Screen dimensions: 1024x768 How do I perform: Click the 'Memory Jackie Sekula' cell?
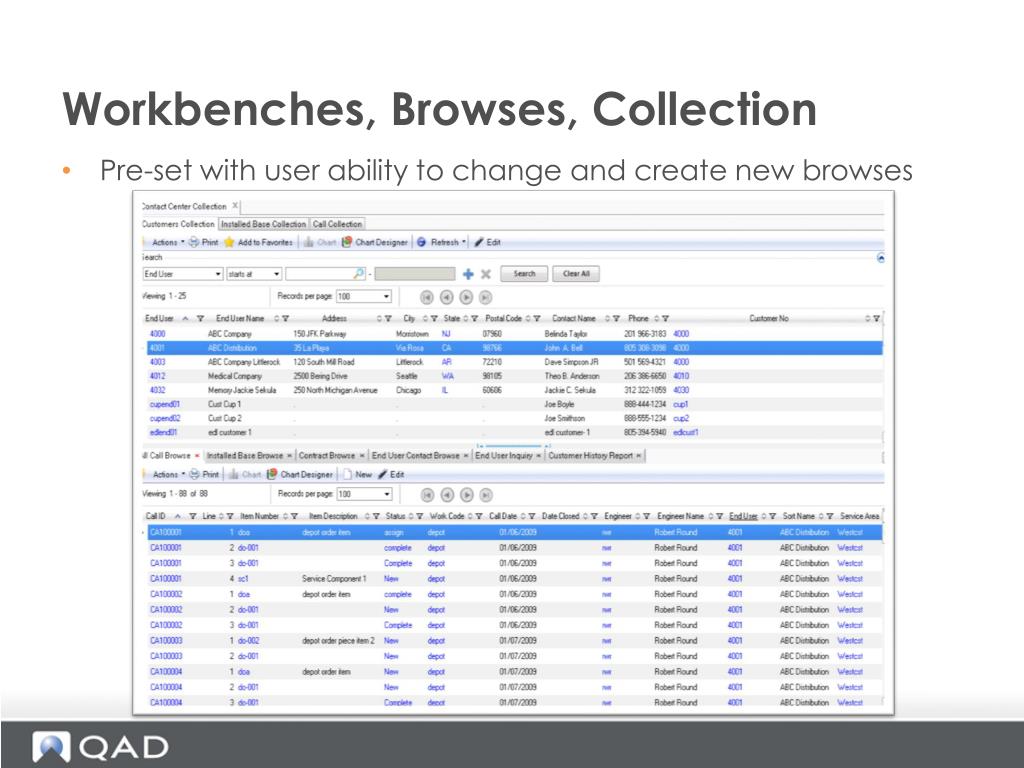tap(242, 391)
